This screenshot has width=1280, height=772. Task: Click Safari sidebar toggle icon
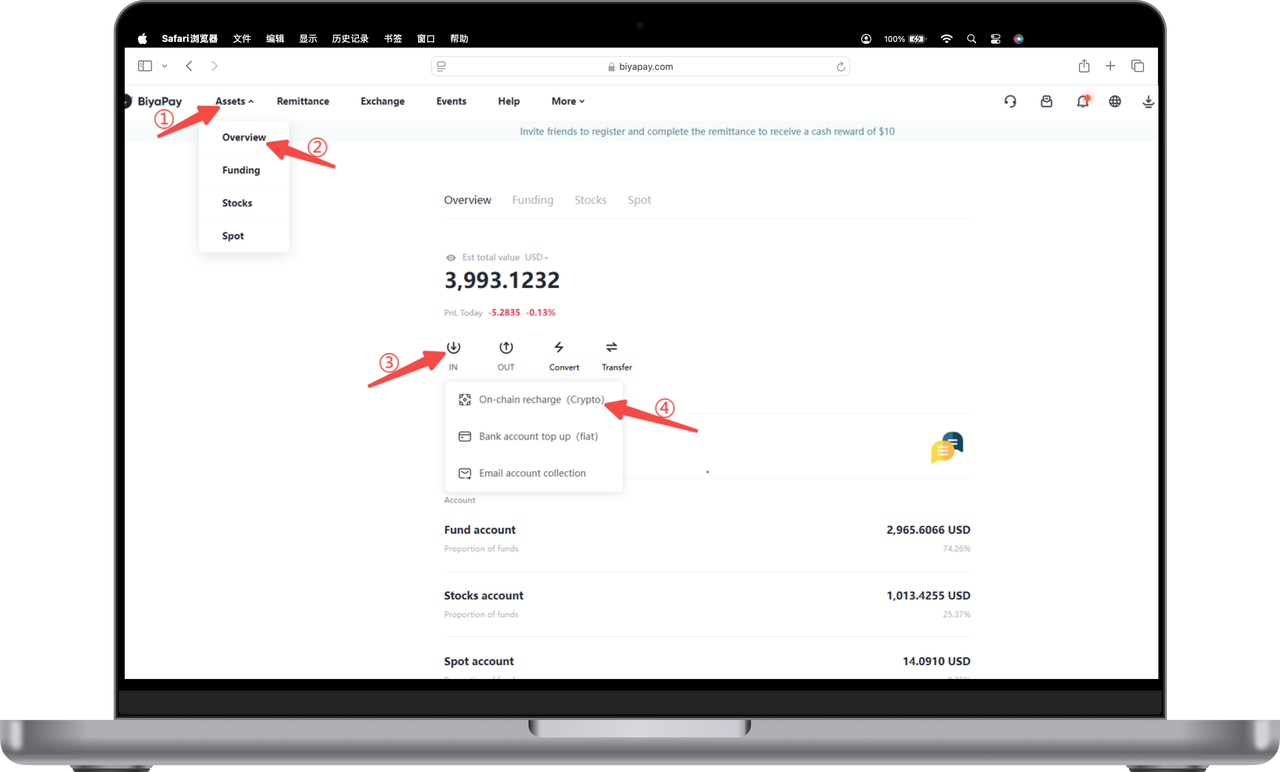[145, 66]
